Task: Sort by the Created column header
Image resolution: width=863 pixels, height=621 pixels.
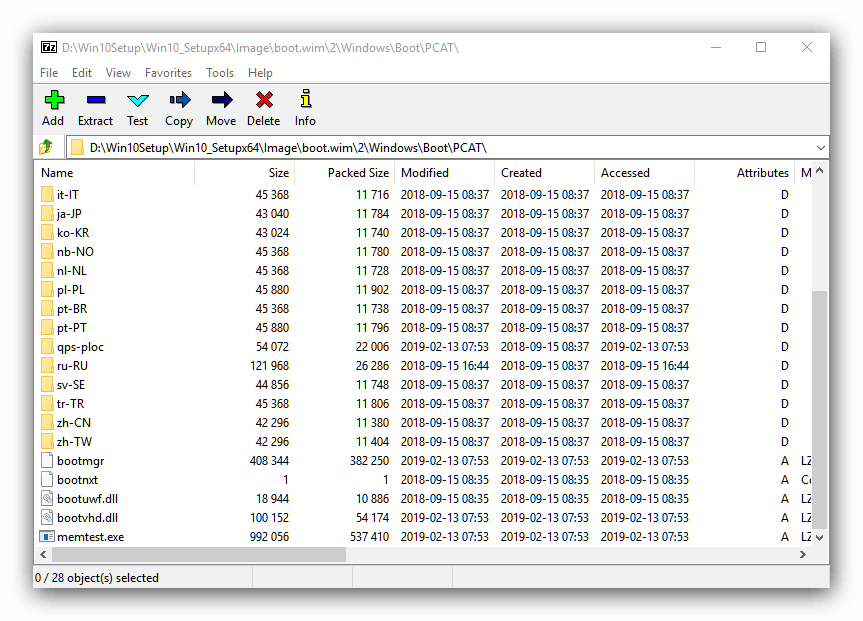Action: [x=544, y=173]
